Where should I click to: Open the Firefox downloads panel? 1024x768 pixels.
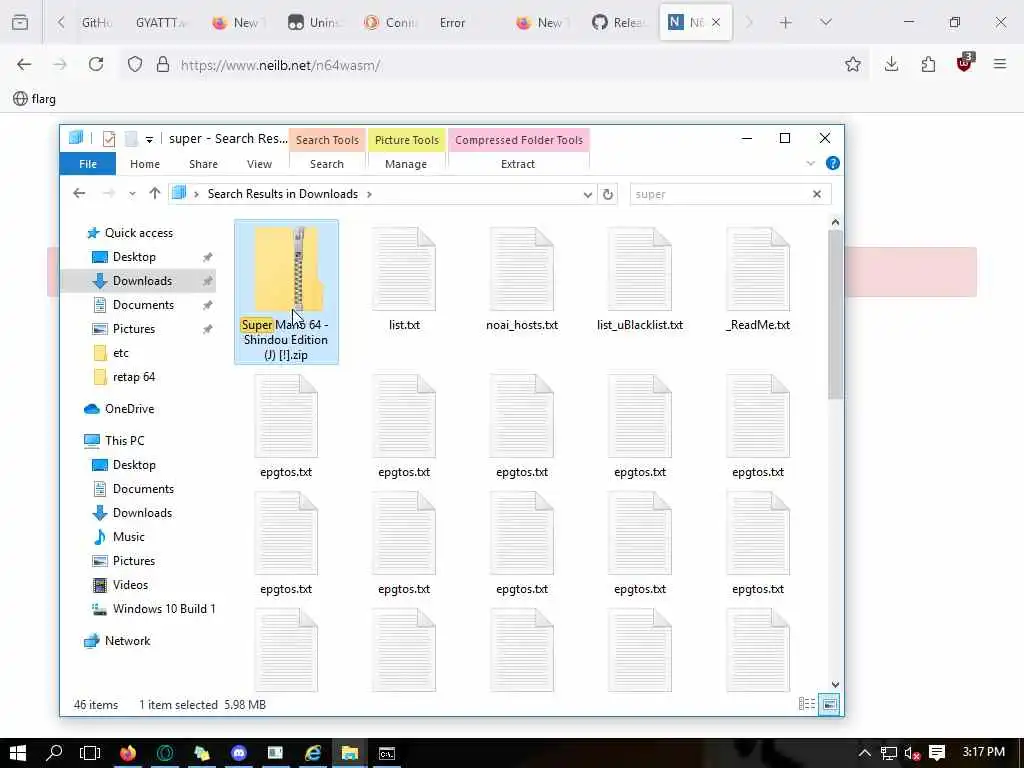891,64
